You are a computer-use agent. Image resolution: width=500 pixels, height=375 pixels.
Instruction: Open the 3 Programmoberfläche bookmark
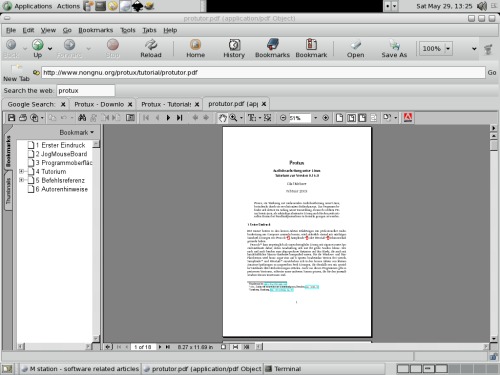[64, 163]
